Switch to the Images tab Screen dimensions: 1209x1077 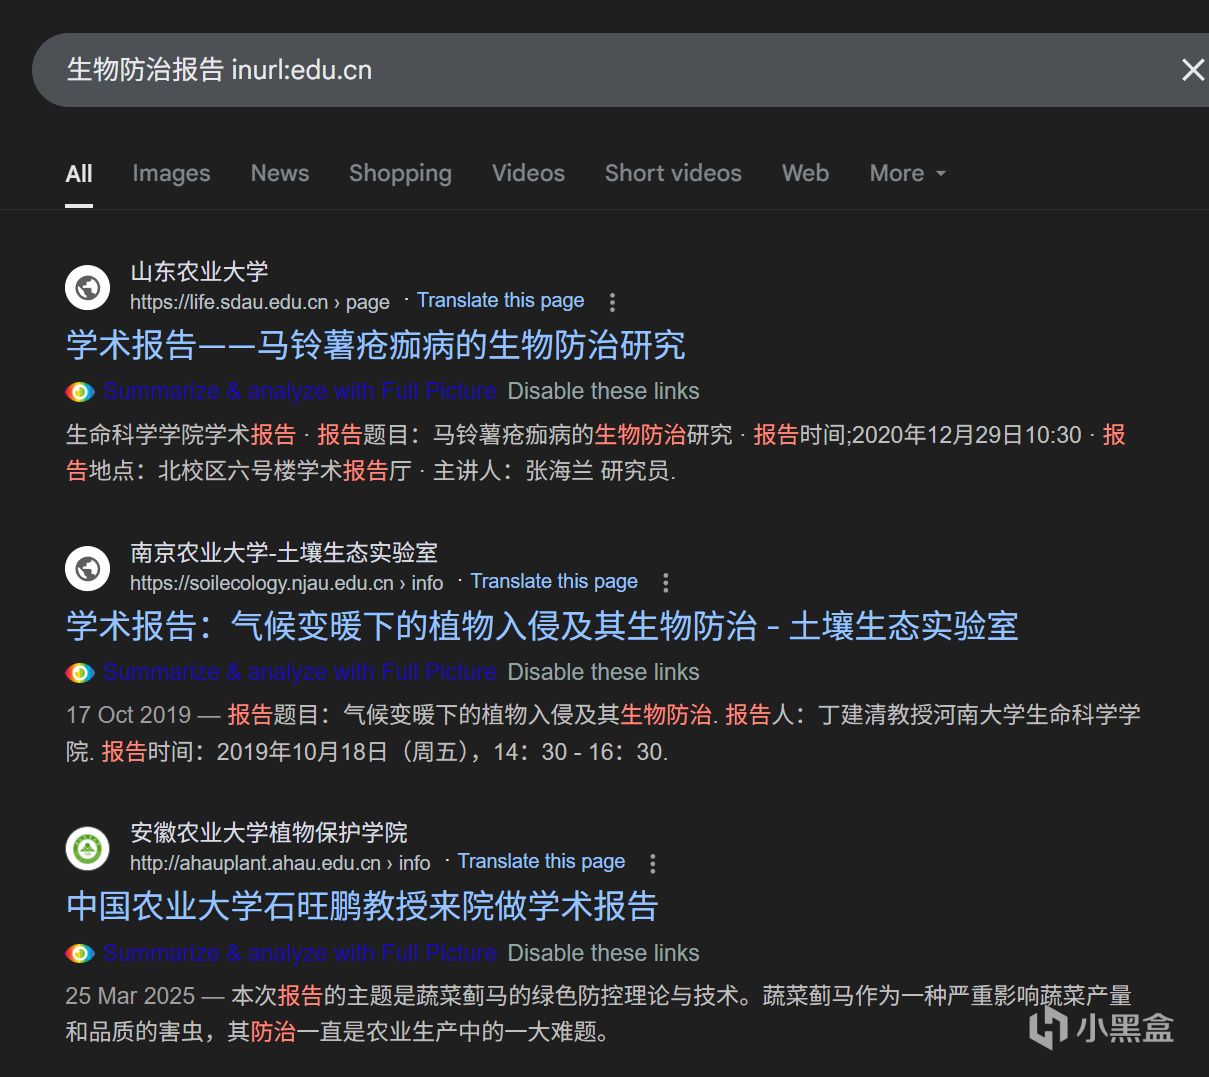click(171, 174)
